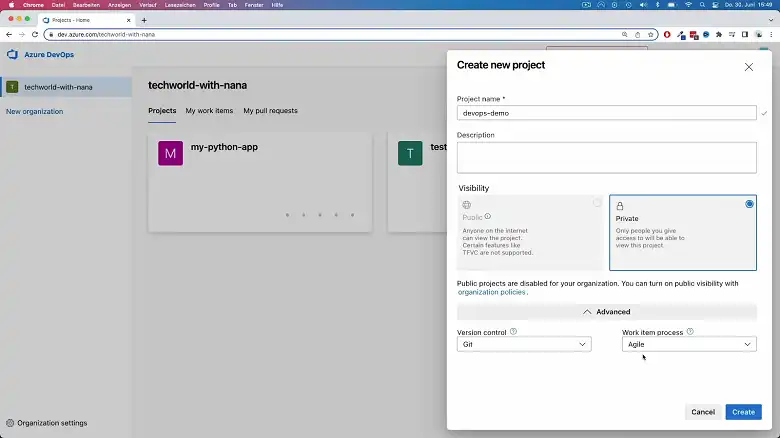Image resolution: width=780 pixels, height=438 pixels.
Task: Click New organization link
Action: pos(34,111)
